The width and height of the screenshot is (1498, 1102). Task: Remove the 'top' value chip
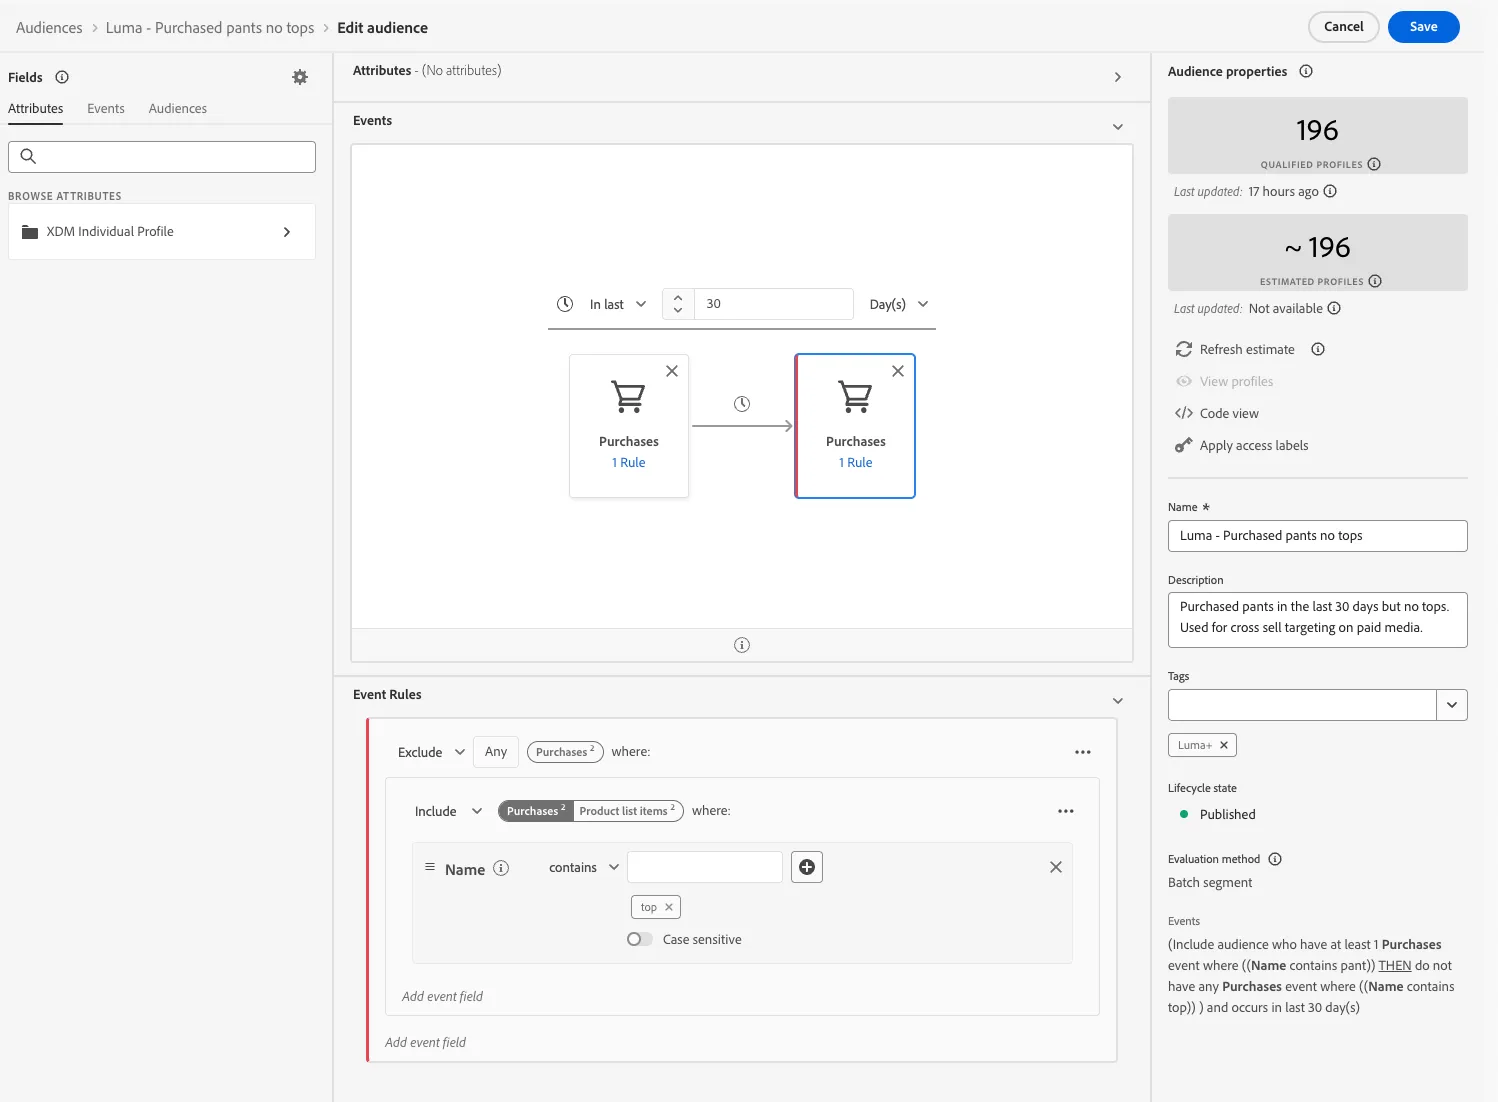click(x=669, y=907)
